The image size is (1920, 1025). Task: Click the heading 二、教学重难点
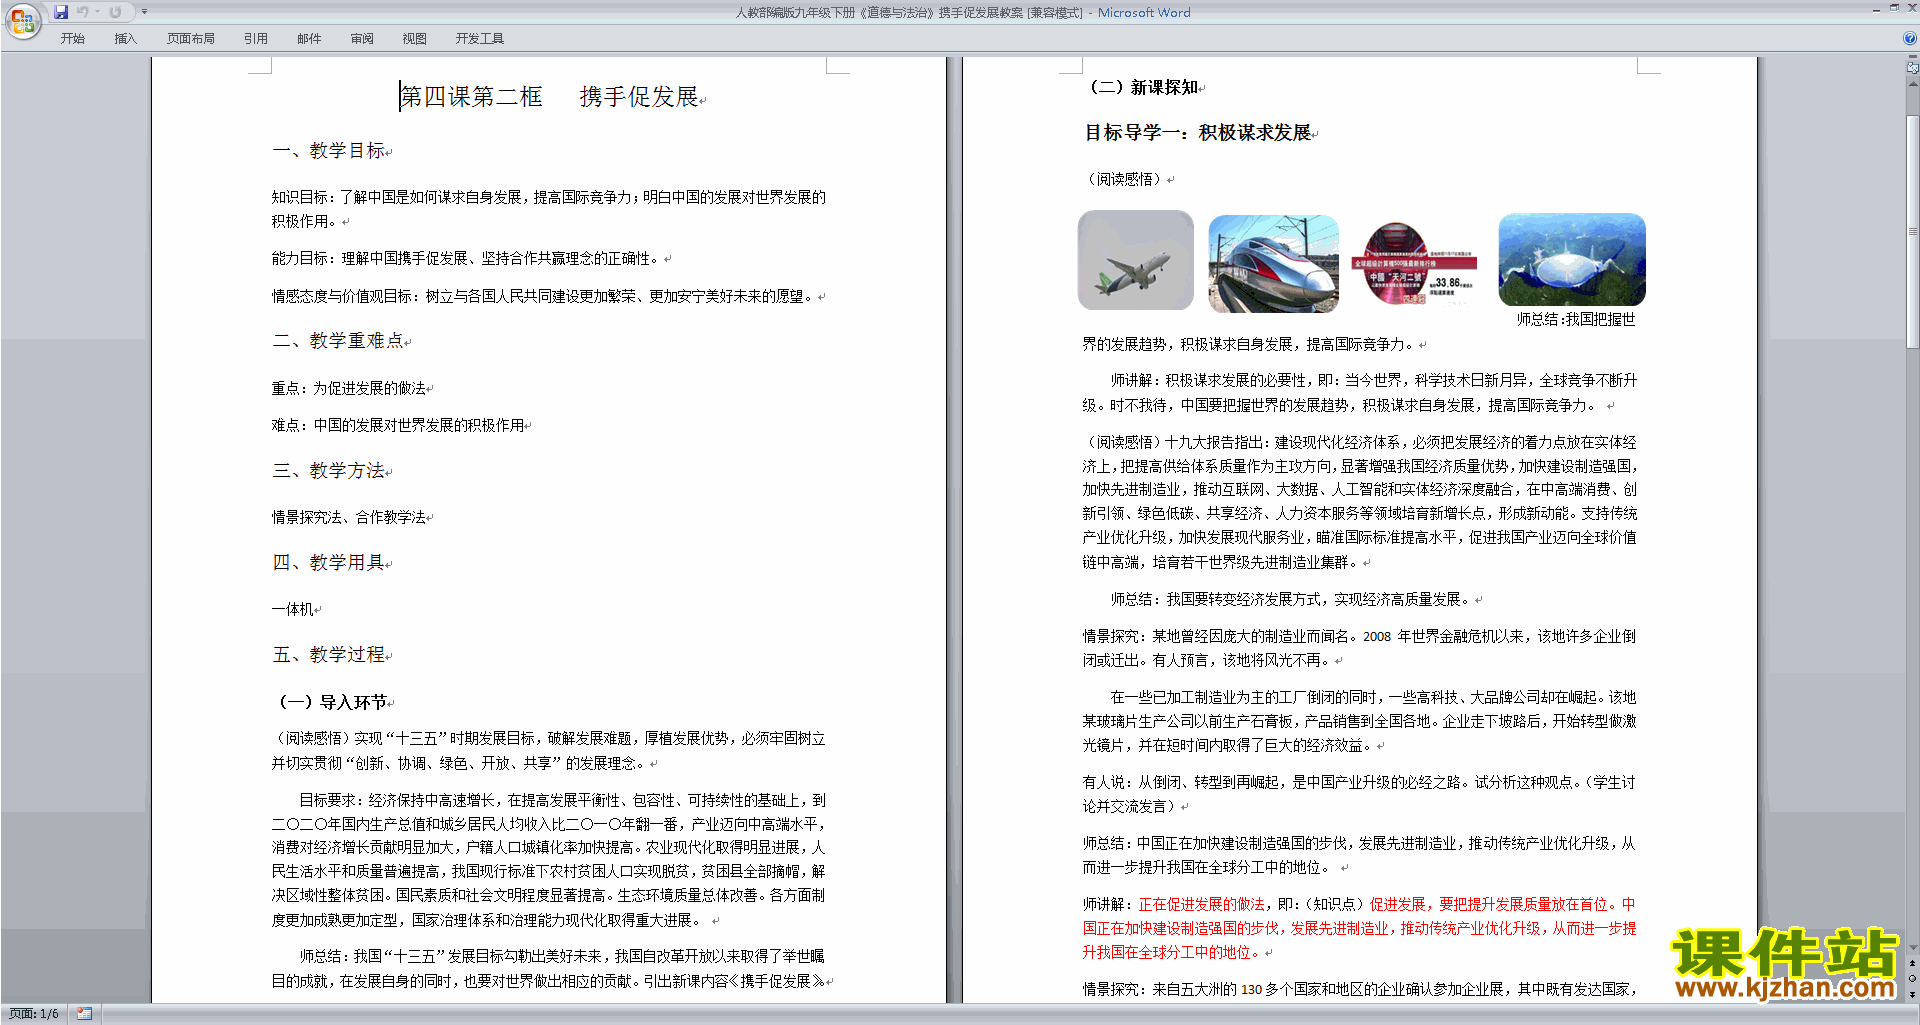pos(338,341)
